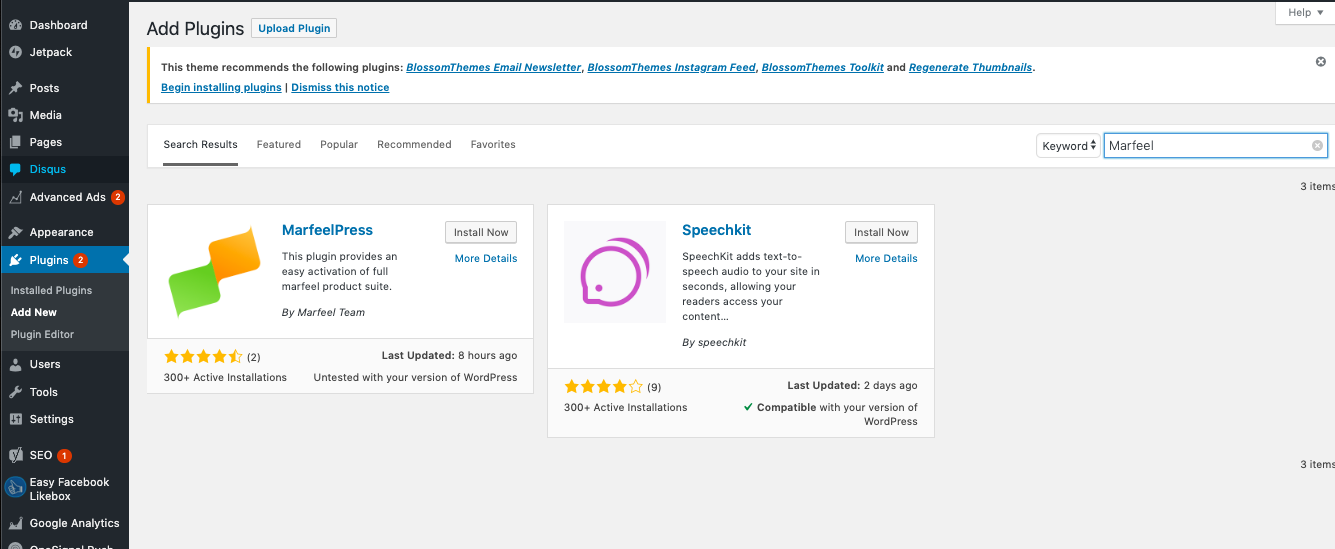This screenshot has height=549, width=1335.
Task: Open the Dashboard menu label
Action: click(x=58, y=25)
